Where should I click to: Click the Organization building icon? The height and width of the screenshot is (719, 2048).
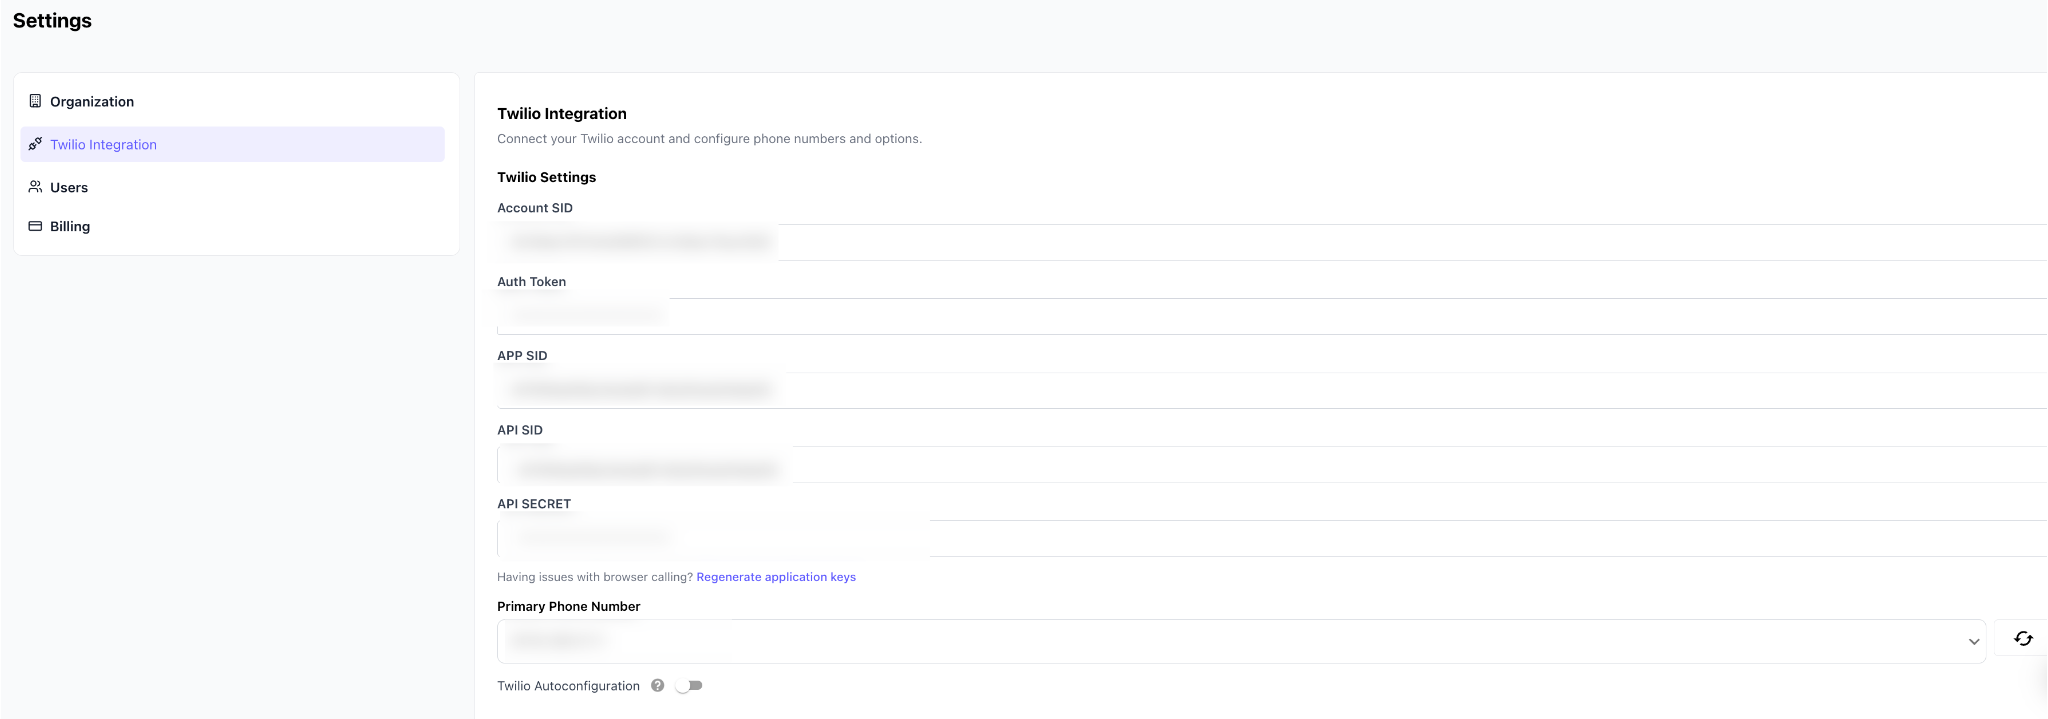click(x=35, y=101)
